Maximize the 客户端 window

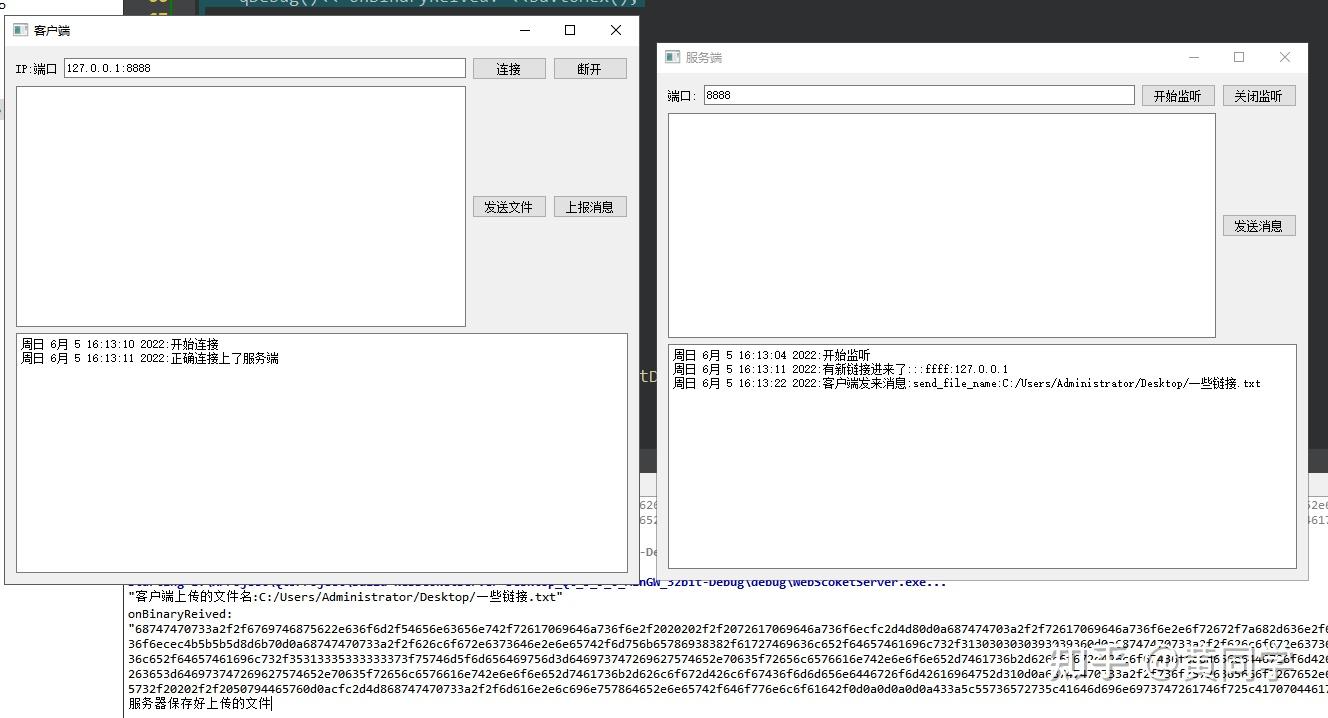pos(570,30)
